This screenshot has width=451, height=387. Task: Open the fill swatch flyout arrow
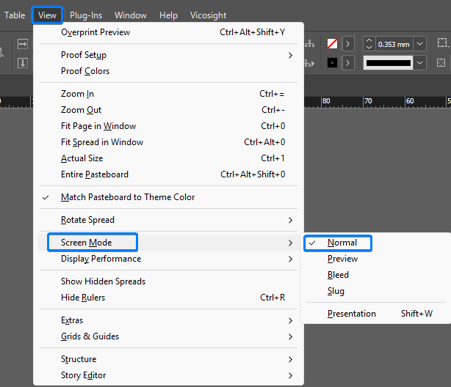tap(348, 44)
